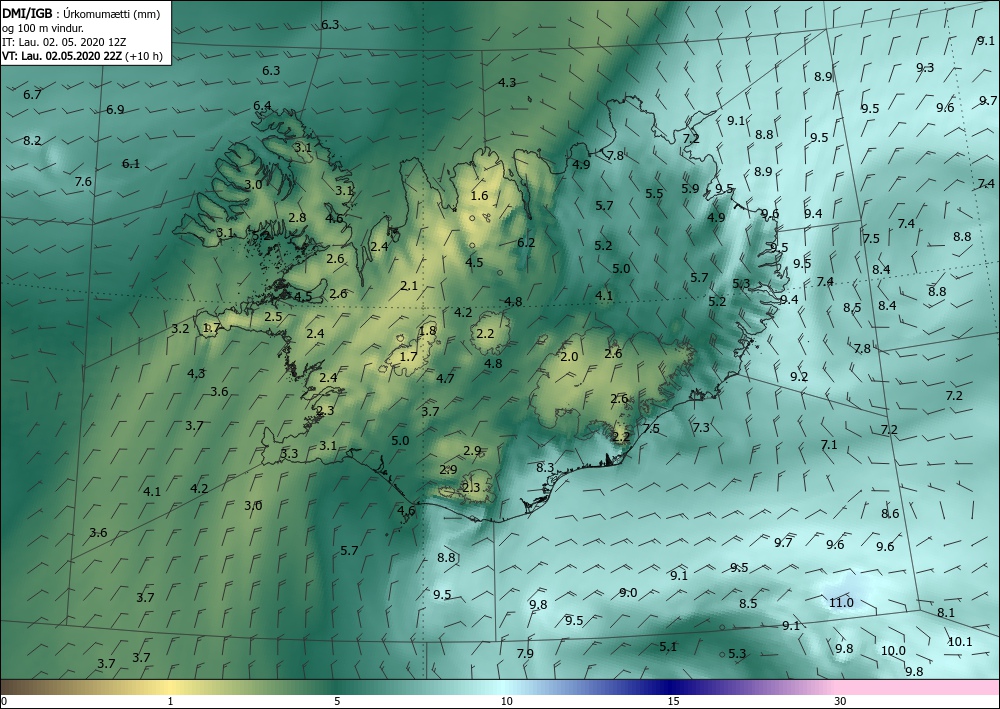Pick the 6.7 value over the ocean
This screenshot has width=1000, height=709.
click(x=33, y=94)
